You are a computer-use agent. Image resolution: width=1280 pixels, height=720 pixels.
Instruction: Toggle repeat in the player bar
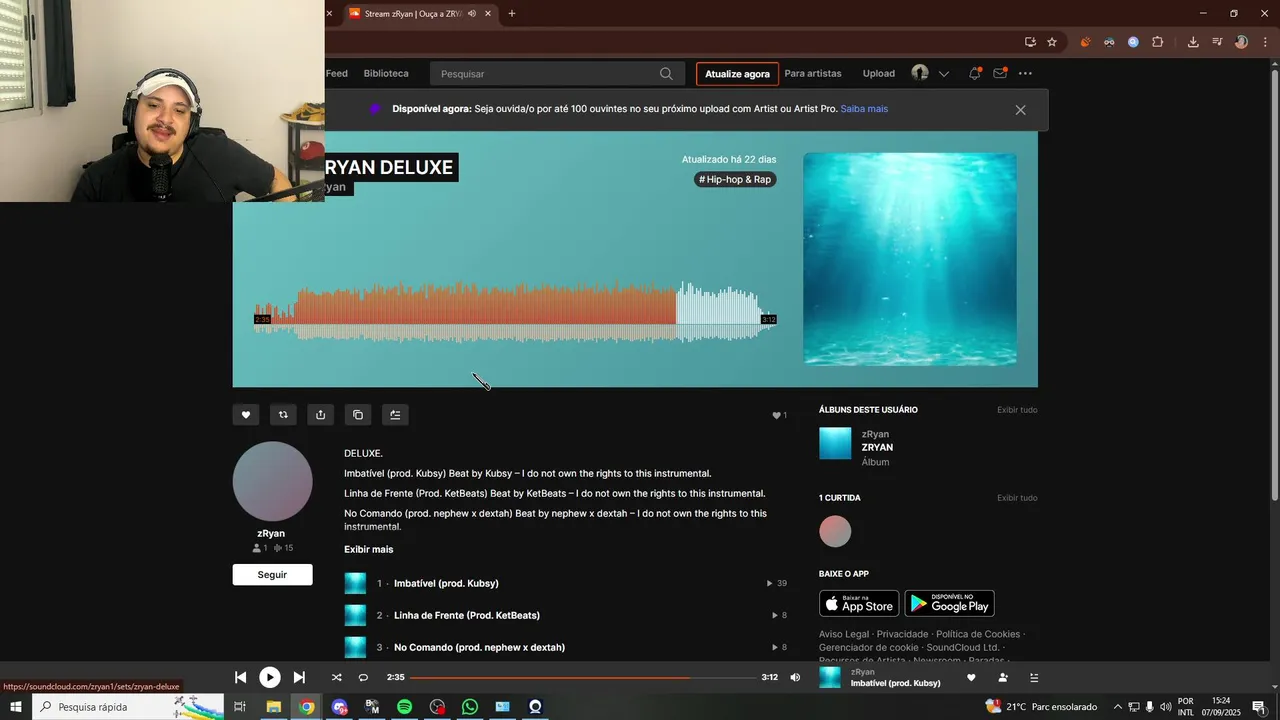[x=363, y=677]
